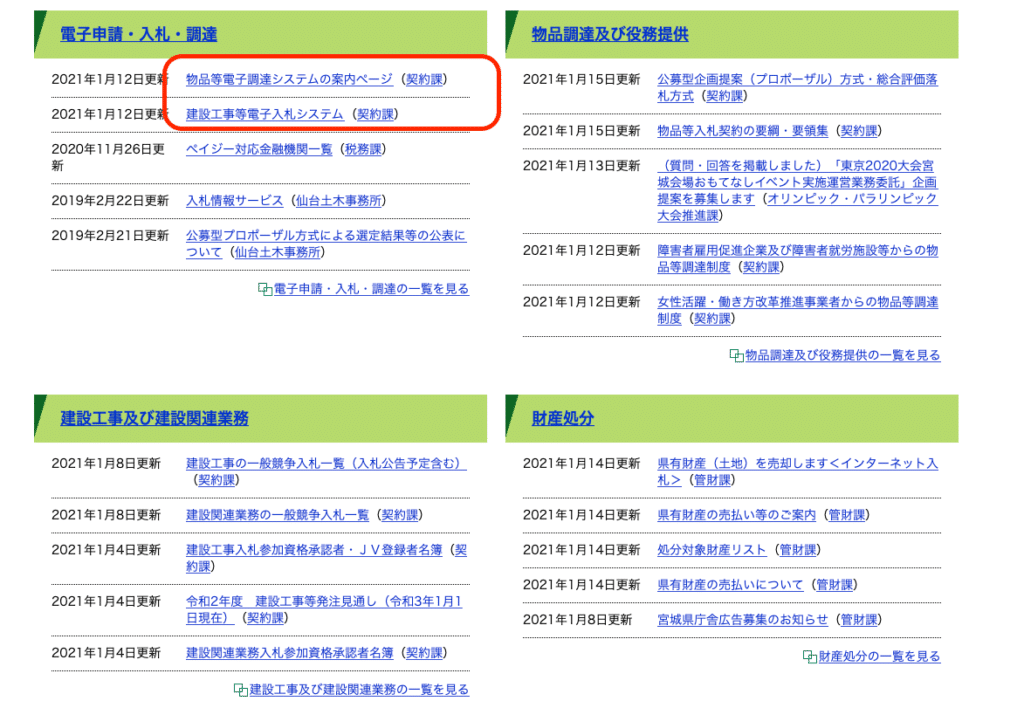Viewport: 1024px width, 701px height.
Task: Open the 電子申請・入札・調達 section heading
Action: (138, 35)
